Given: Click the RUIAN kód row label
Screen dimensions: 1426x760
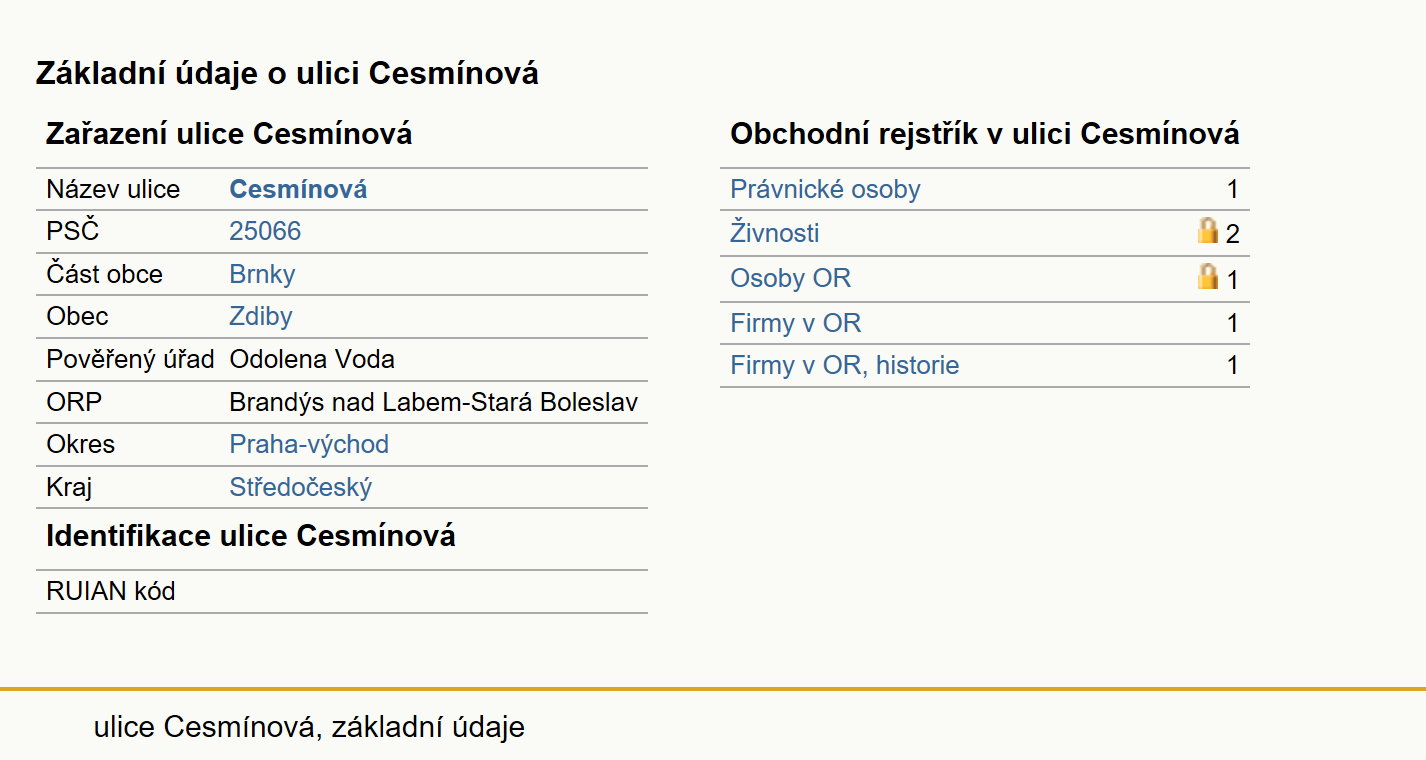Looking at the screenshot, I should pos(111,591).
